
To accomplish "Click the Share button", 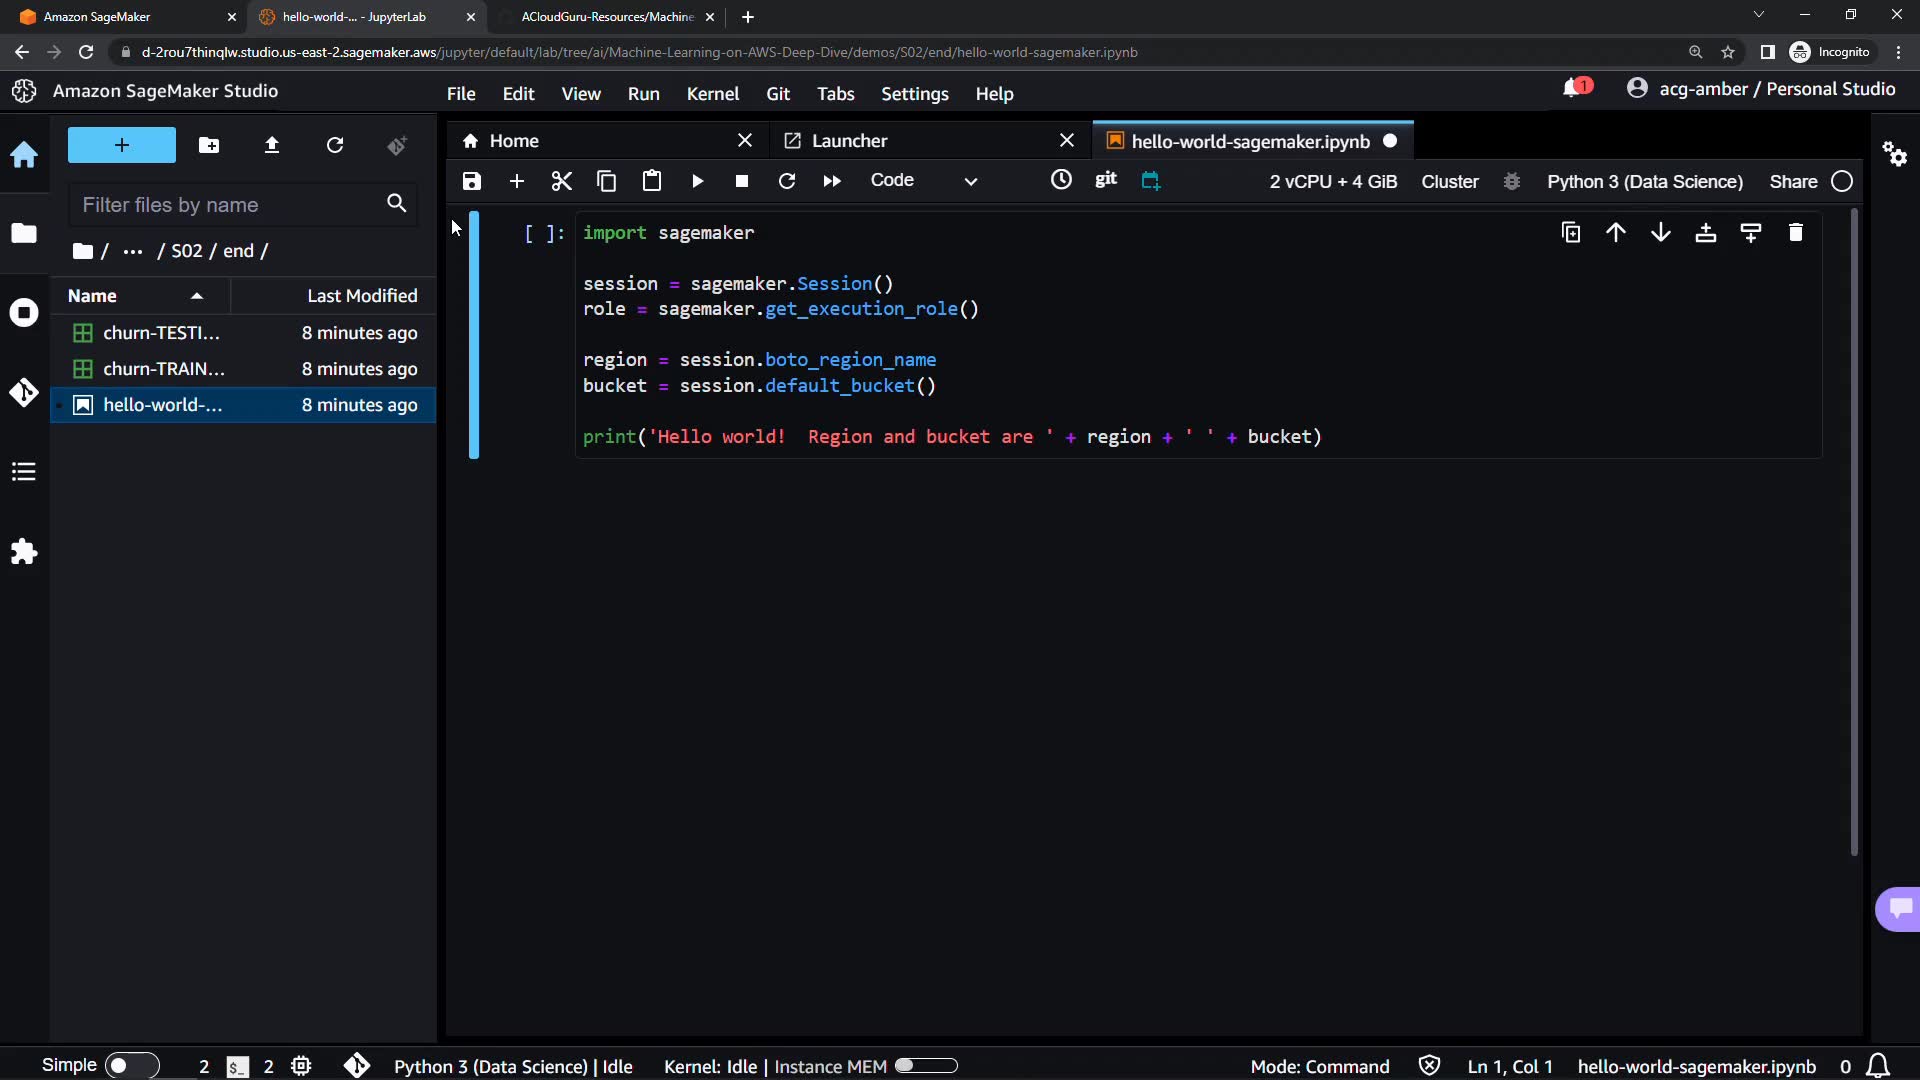I will [x=1792, y=182].
